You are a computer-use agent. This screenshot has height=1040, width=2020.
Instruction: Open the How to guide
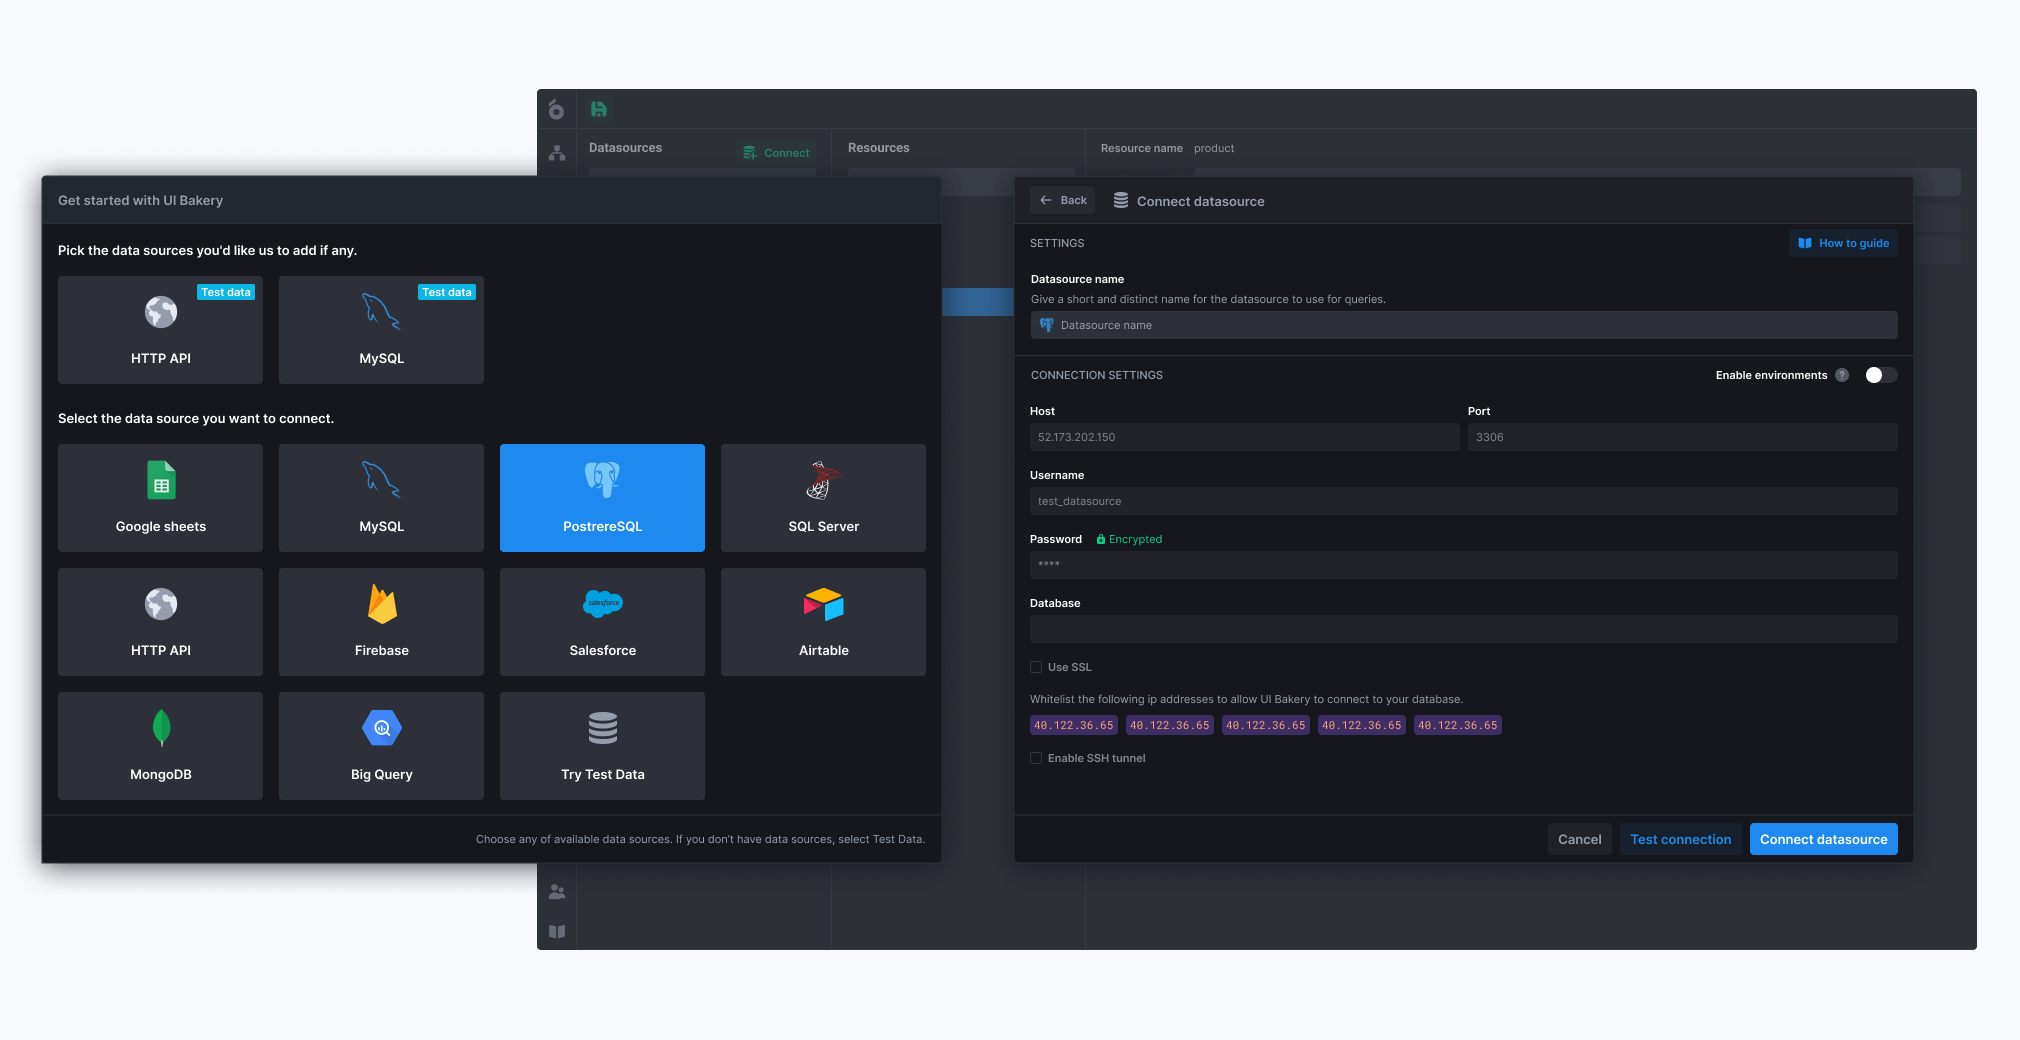[1843, 243]
